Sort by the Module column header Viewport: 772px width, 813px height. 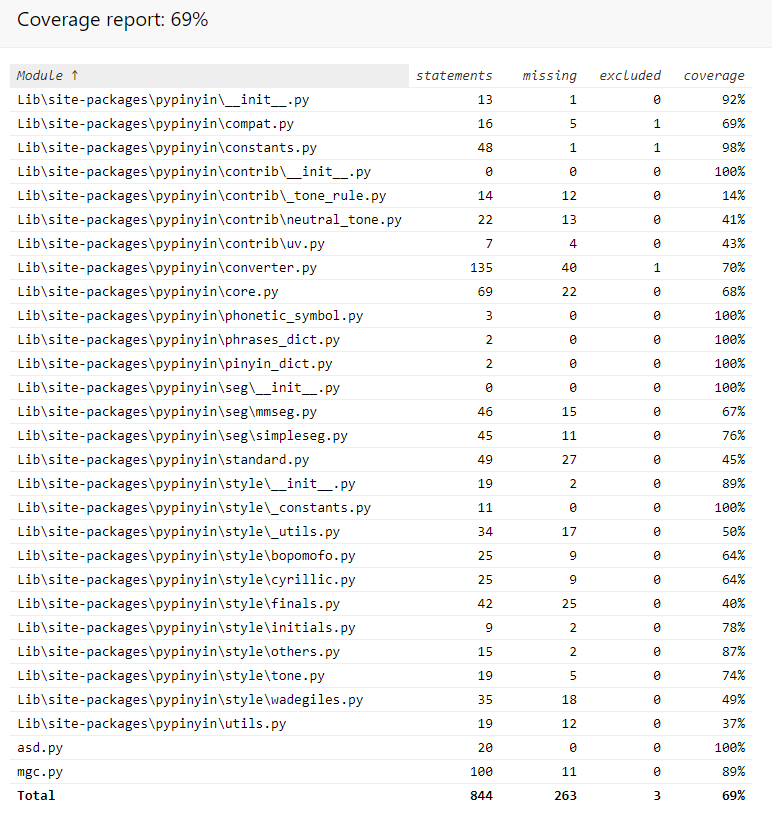tap(48, 76)
